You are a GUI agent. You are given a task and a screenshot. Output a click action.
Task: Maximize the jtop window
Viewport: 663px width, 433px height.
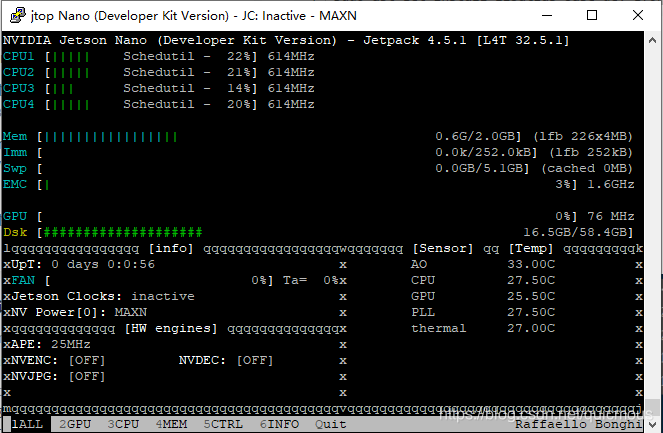(x=592, y=15)
